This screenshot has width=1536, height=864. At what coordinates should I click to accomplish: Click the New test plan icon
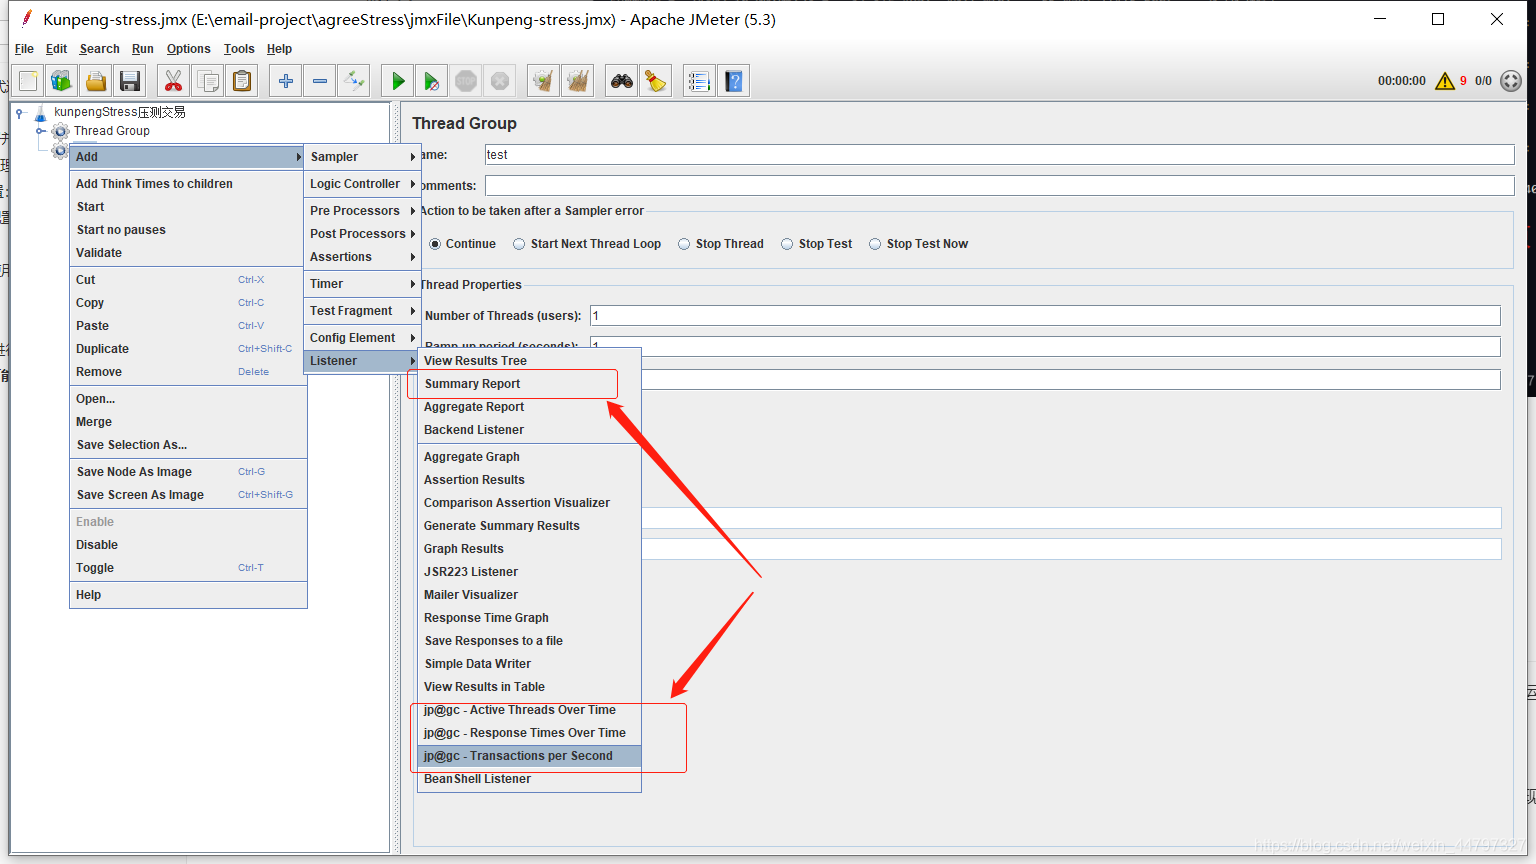29,81
